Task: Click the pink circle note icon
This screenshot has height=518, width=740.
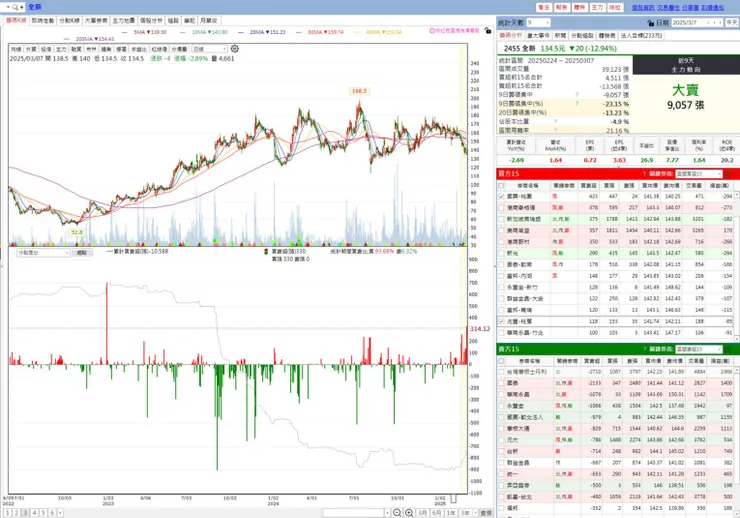Action: 432,31
